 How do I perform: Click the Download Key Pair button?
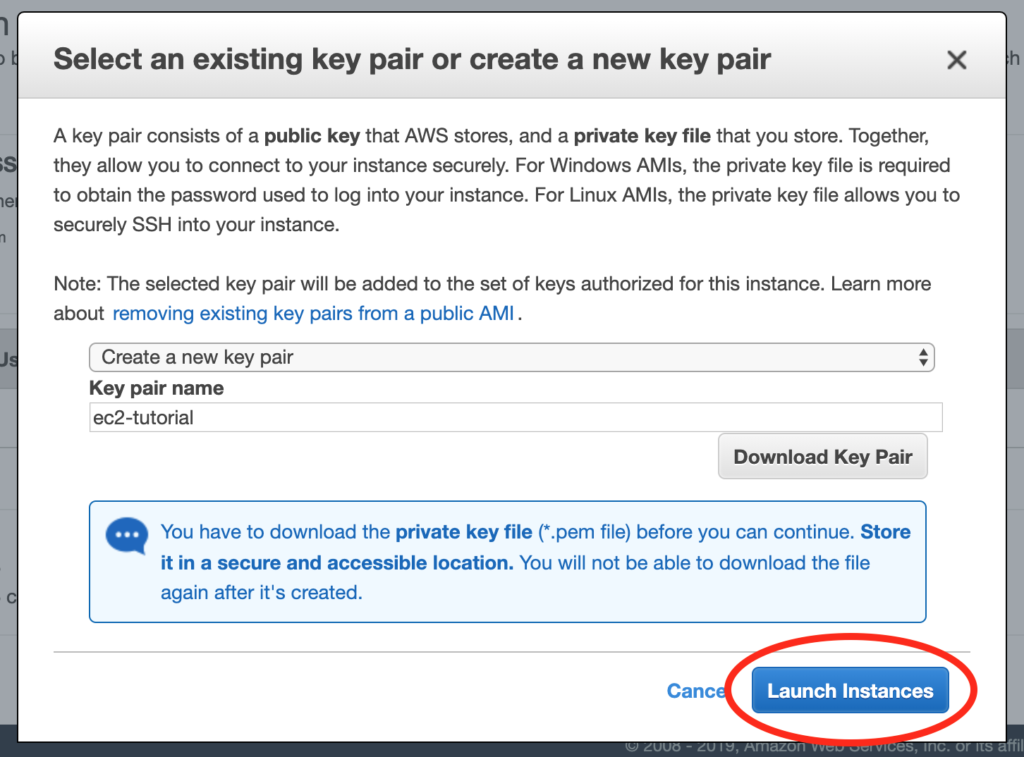[x=822, y=457]
